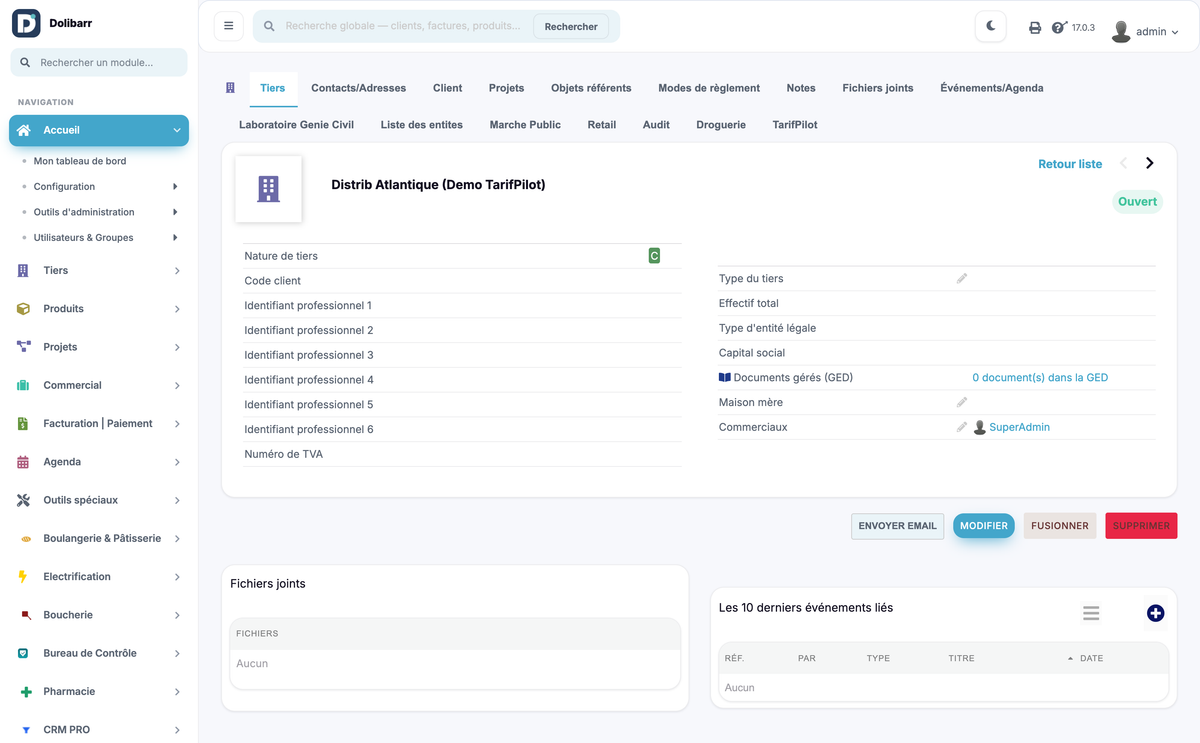Click the Boulangerie & Pâtisserie icon

[24, 539]
